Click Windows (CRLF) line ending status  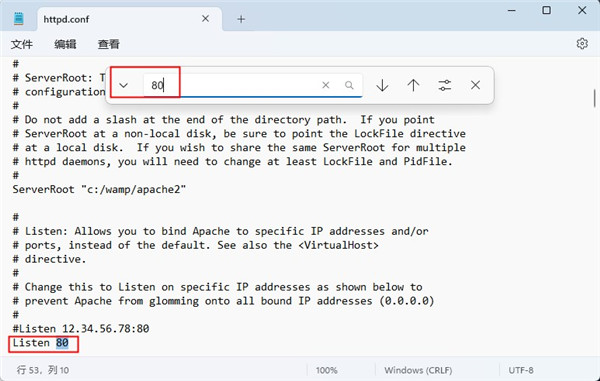(418, 370)
